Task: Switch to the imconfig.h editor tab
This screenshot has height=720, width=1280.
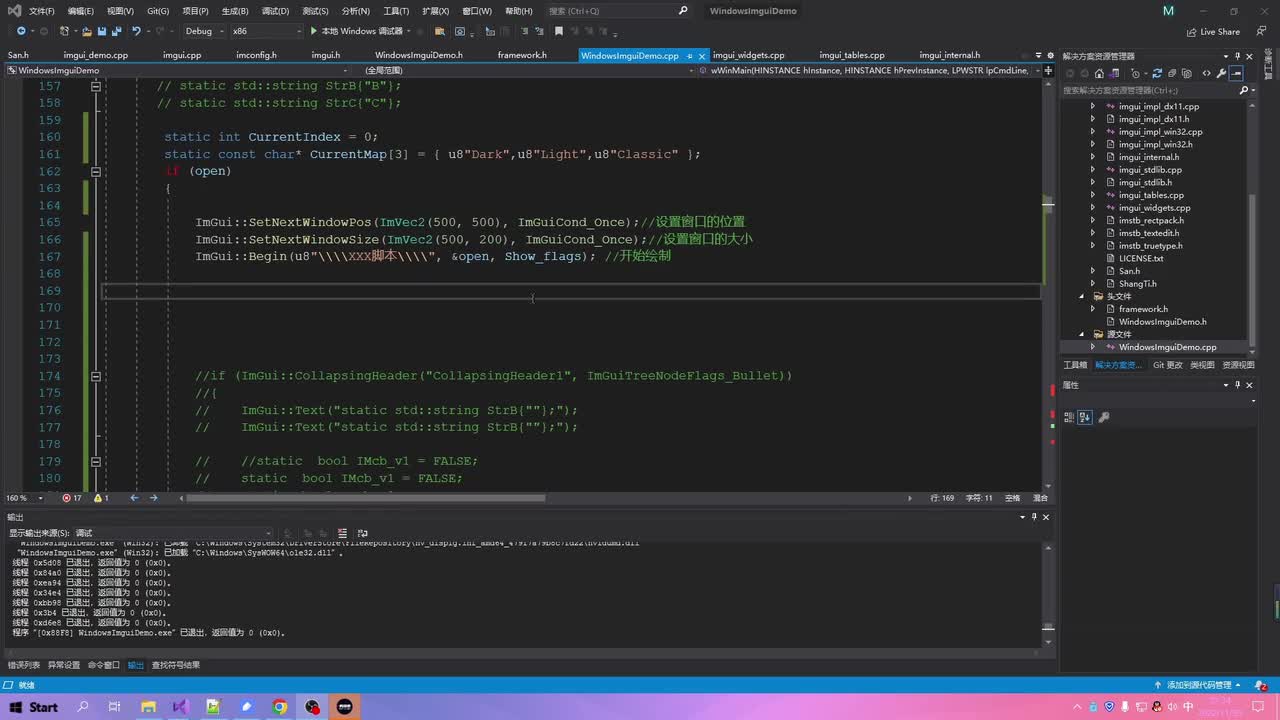Action: pos(256,55)
